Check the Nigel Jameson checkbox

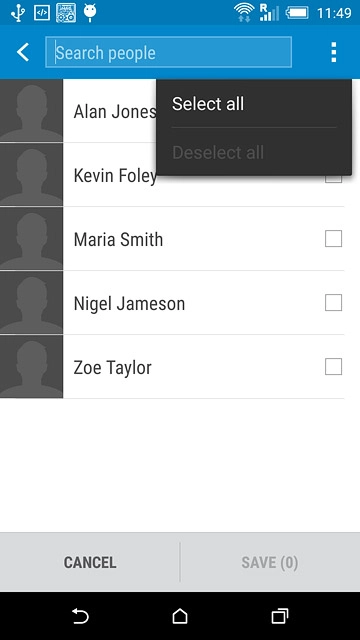[333, 303]
